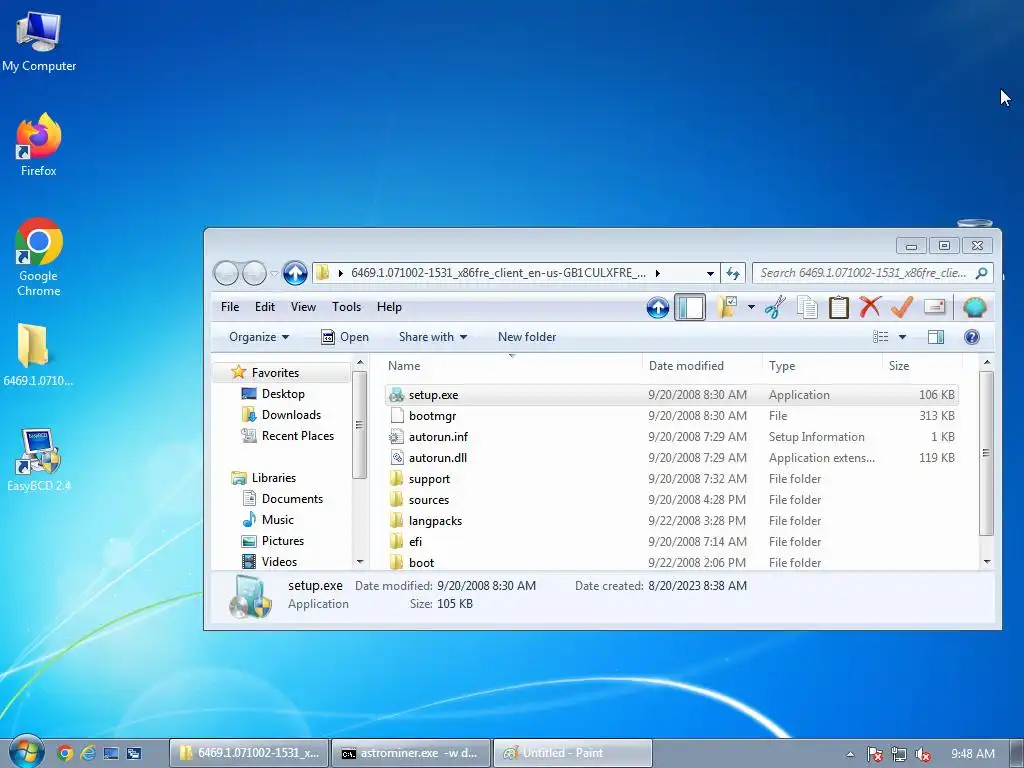Select Favorites in the navigation pane
This screenshot has height=768, width=1024.
(x=275, y=373)
